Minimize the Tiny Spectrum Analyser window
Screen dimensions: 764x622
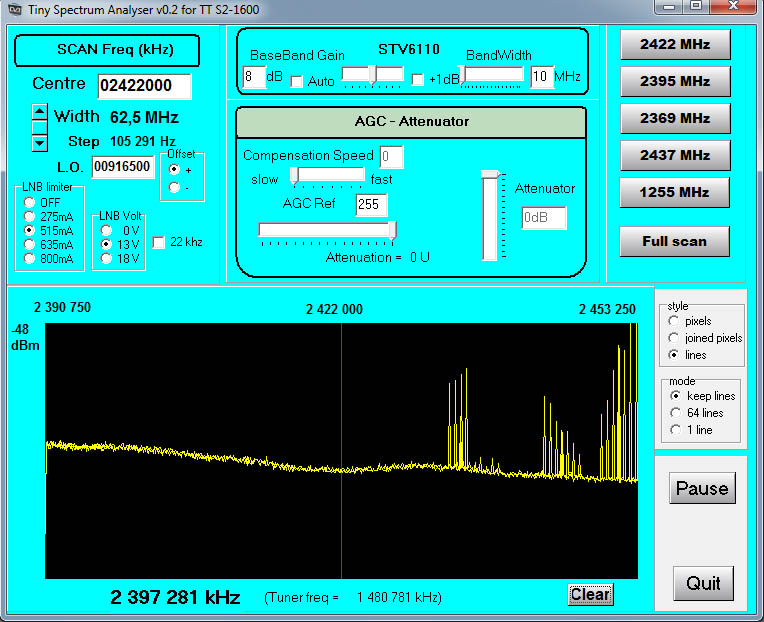[668, 6]
